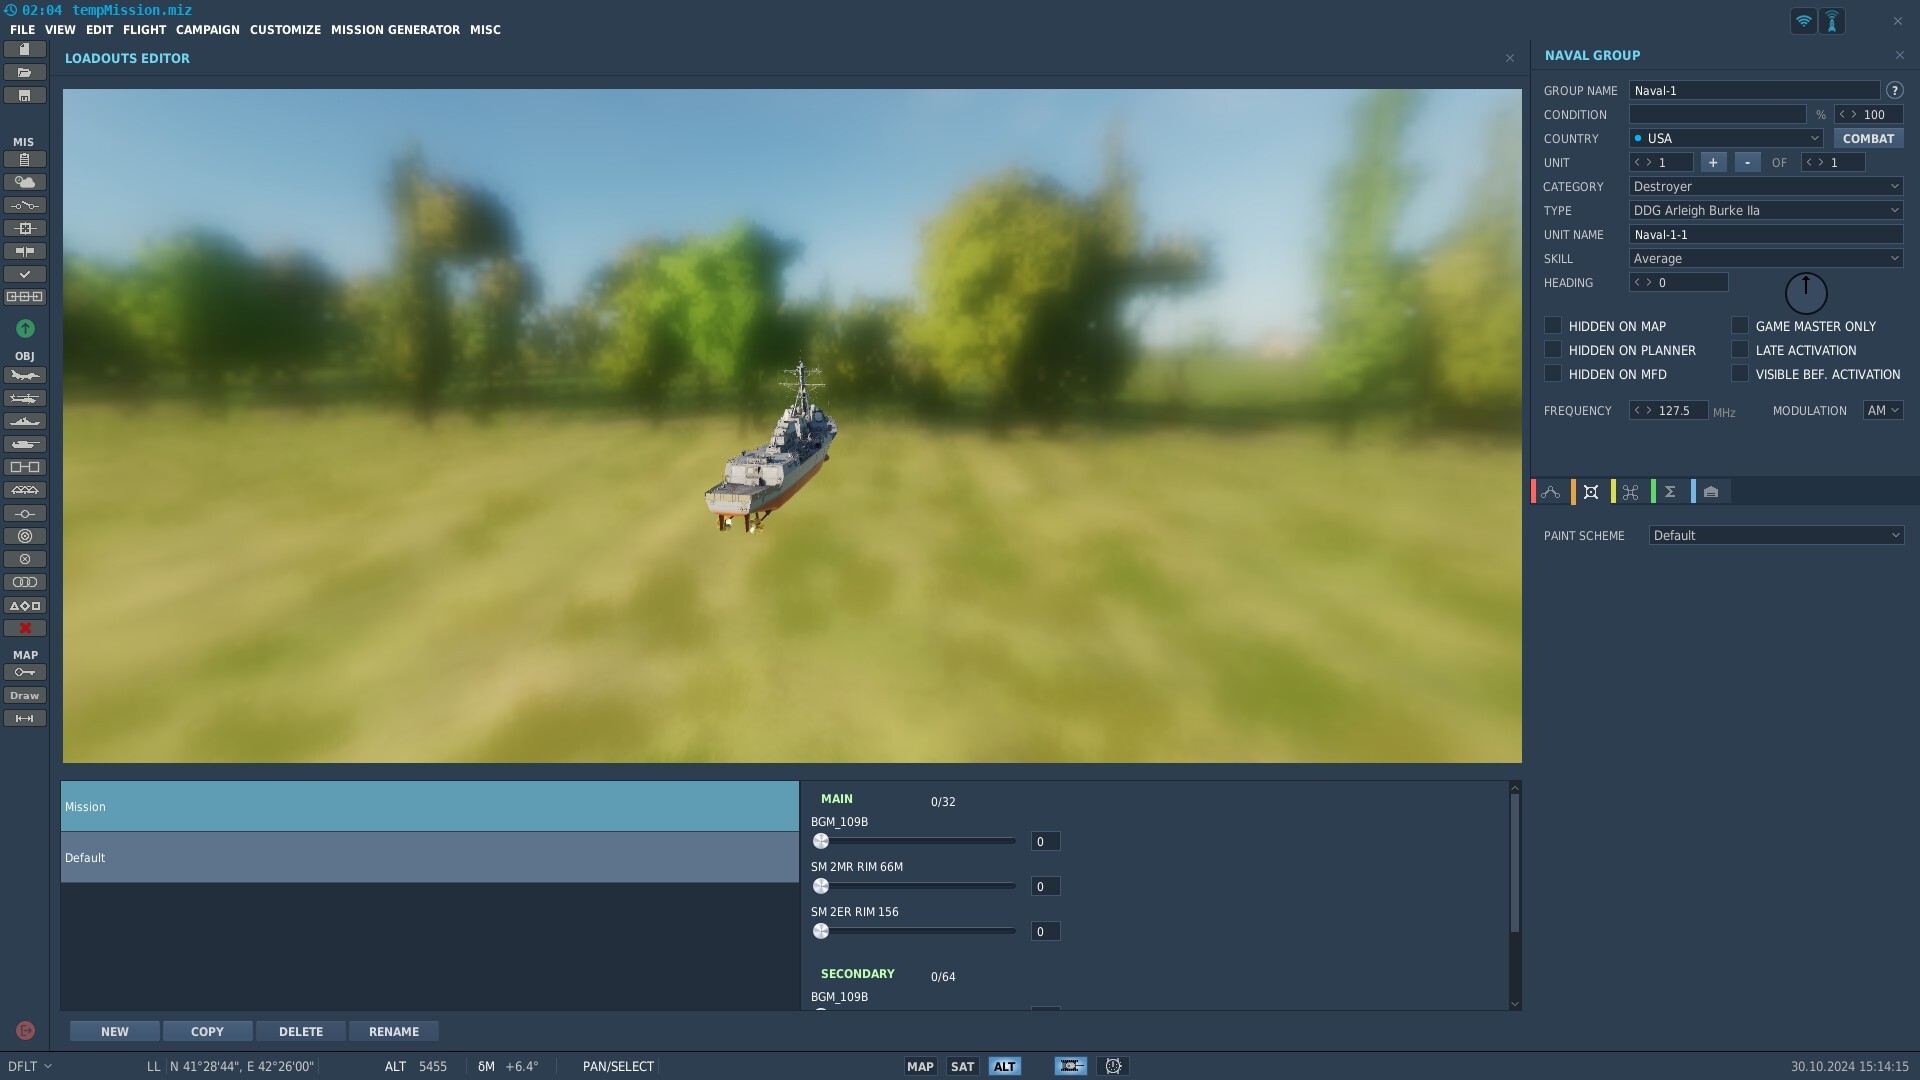Toggle the ALT view mode button

[1004, 1066]
